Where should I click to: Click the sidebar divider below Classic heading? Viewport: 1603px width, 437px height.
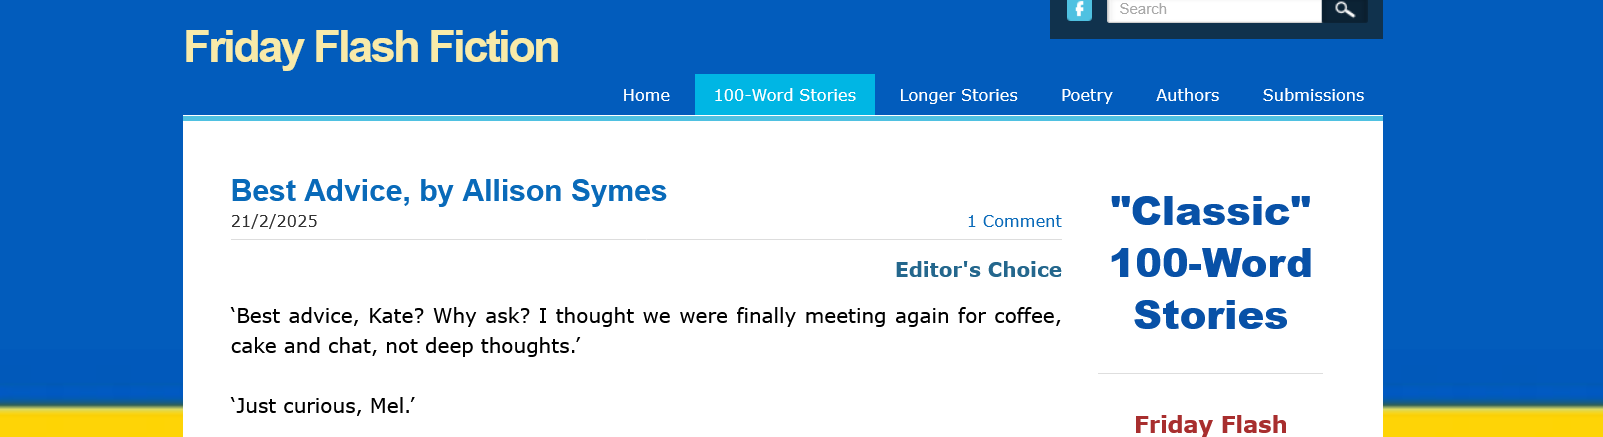click(1210, 374)
